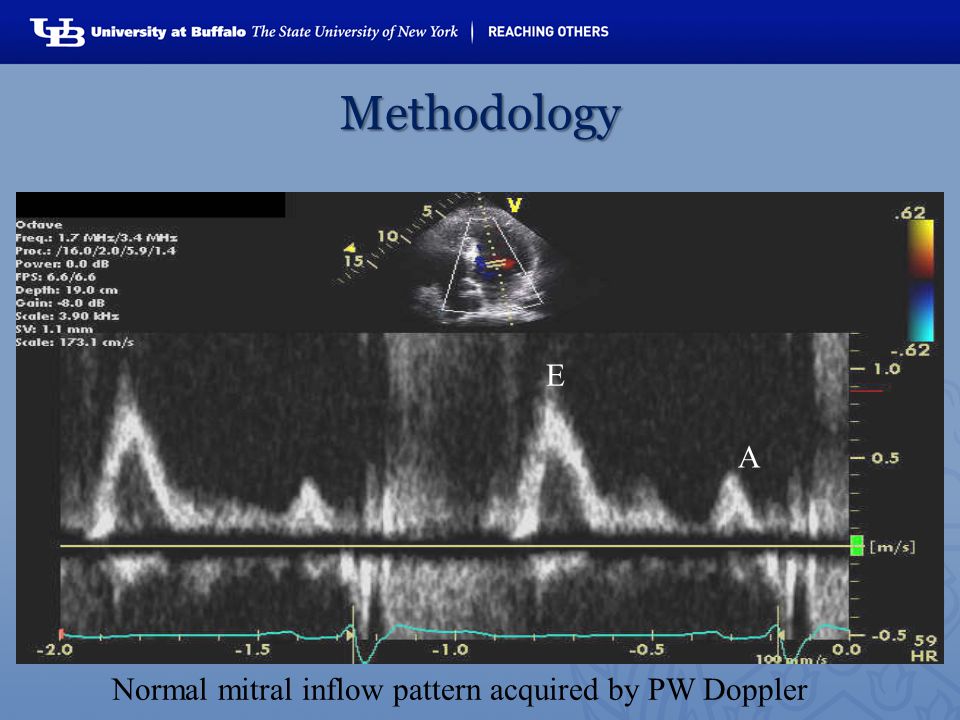The width and height of the screenshot is (960, 720).
Task: Click the '-1.5' time axis label
Action: click(x=252, y=649)
